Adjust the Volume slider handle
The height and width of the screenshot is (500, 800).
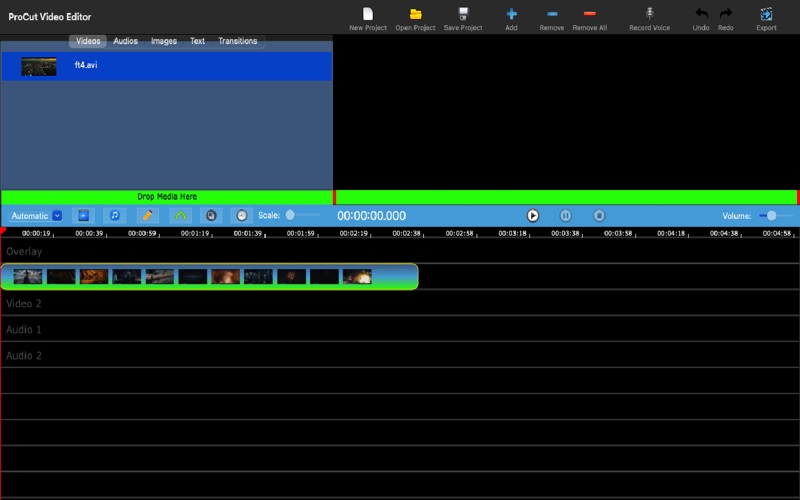771,216
